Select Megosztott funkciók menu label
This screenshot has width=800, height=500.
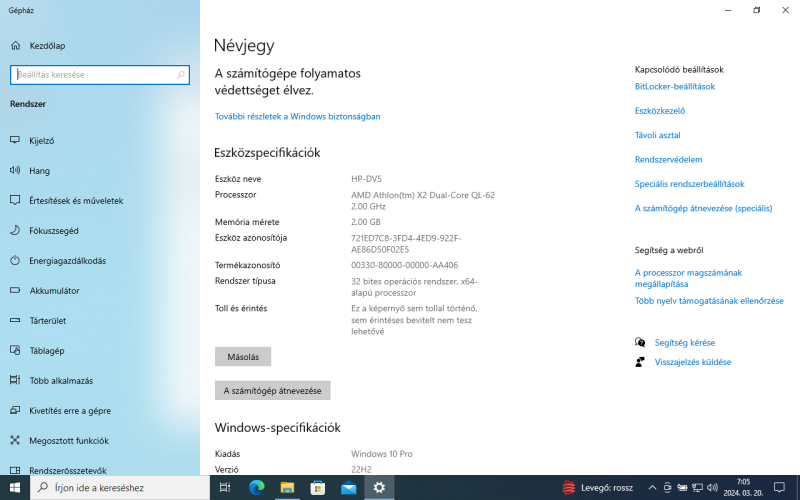pyautogui.click(x=69, y=440)
